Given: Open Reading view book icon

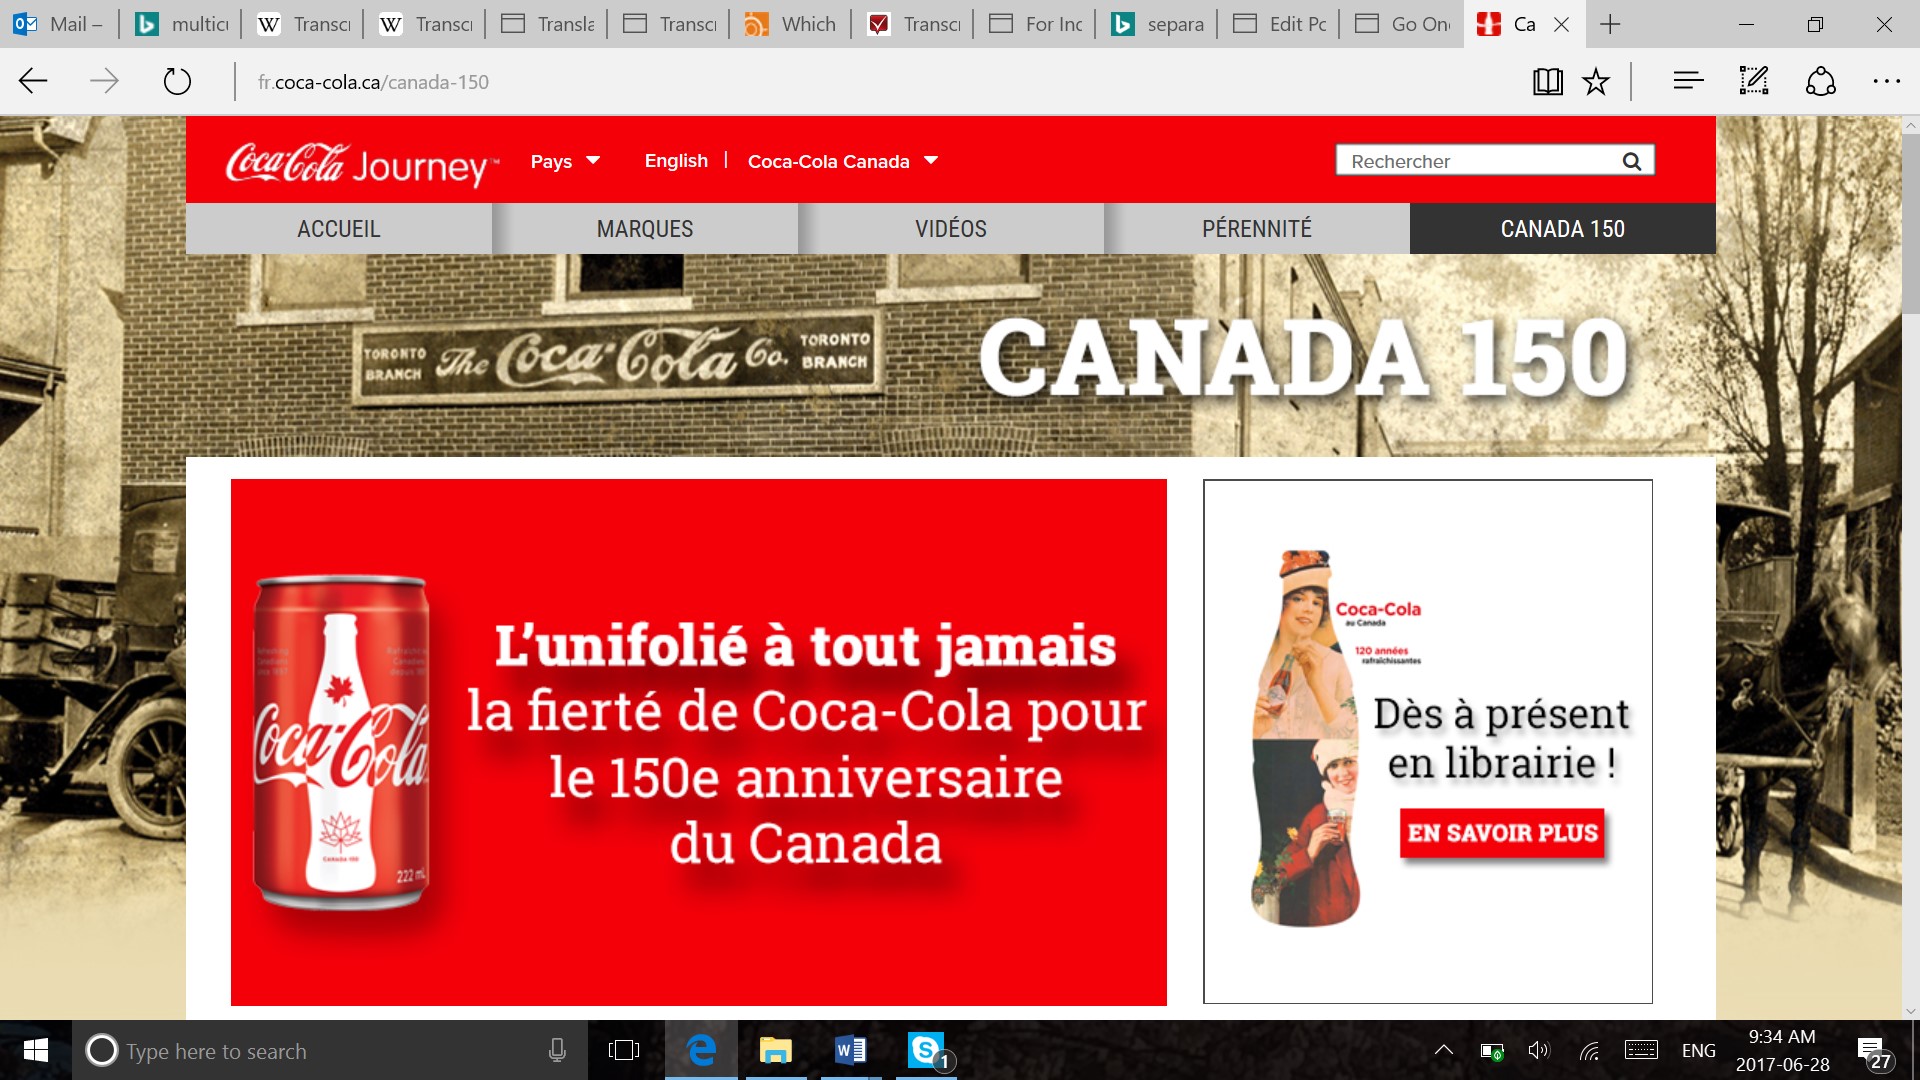Looking at the screenshot, I should pos(1548,81).
